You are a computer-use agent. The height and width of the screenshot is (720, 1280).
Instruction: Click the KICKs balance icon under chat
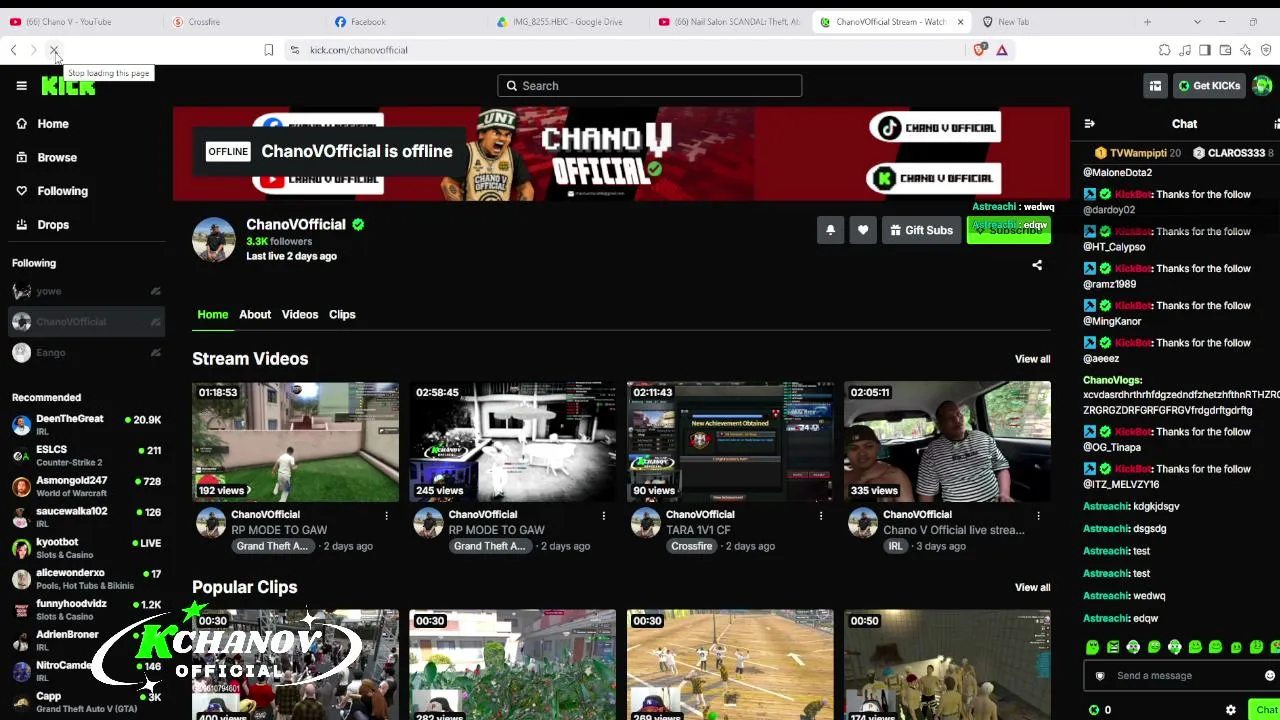pos(1094,710)
